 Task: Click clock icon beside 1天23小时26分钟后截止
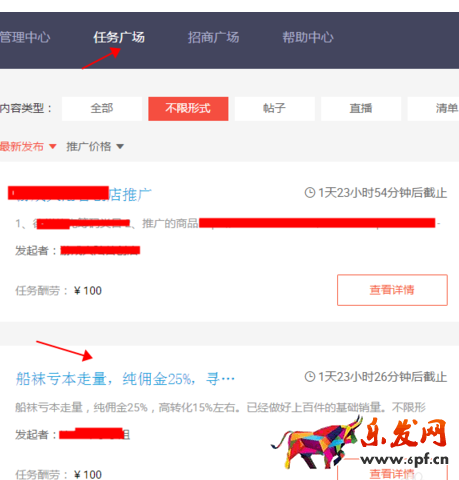[310, 377]
